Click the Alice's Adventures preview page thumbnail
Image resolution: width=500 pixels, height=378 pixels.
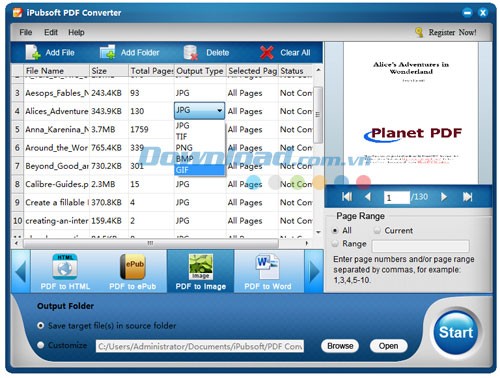point(411,113)
